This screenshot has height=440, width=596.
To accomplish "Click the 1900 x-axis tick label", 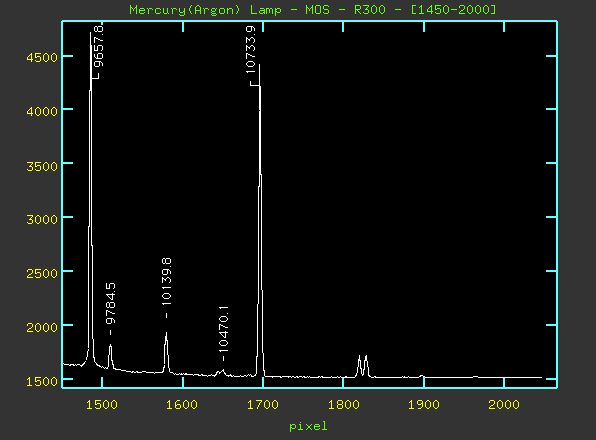I will [x=423, y=405].
